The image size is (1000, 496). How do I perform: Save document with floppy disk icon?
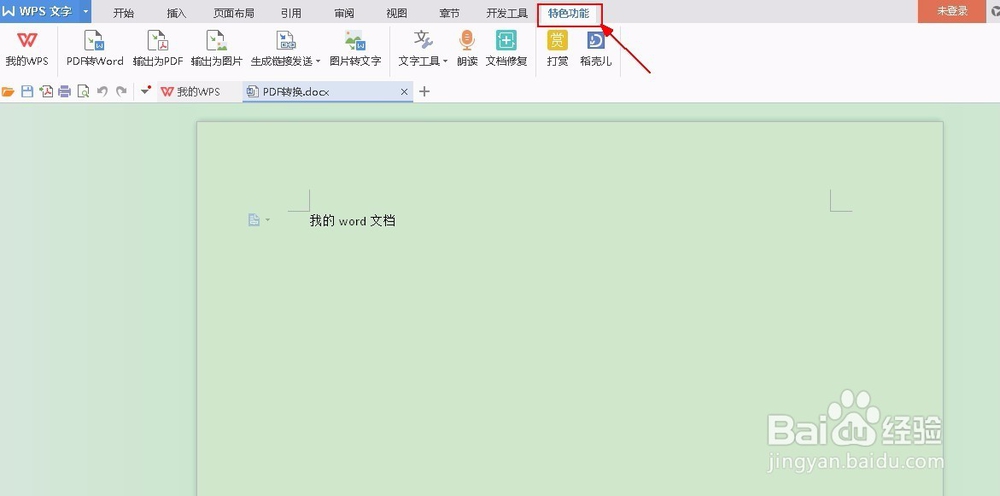(x=27, y=92)
